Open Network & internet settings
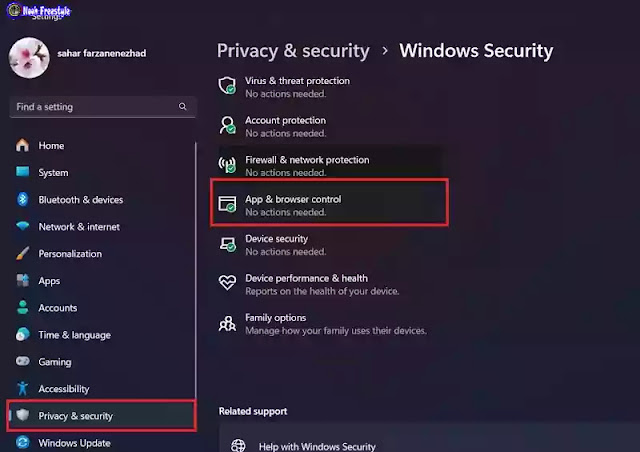This screenshot has width=640, height=452. pyautogui.click(x=101, y=227)
